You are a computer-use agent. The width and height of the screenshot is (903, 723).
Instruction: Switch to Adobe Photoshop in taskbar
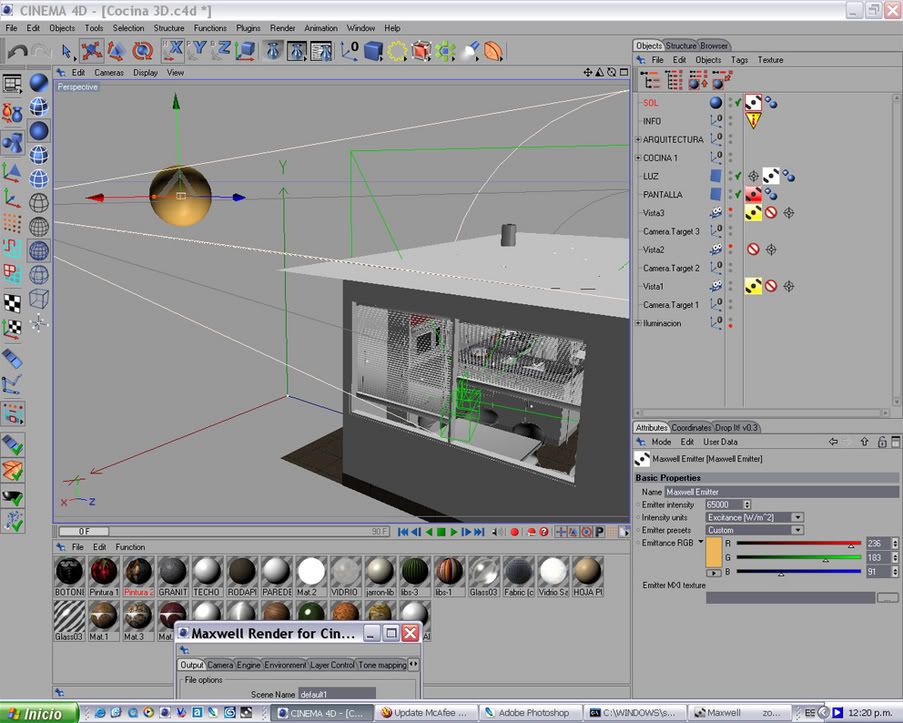click(530, 713)
